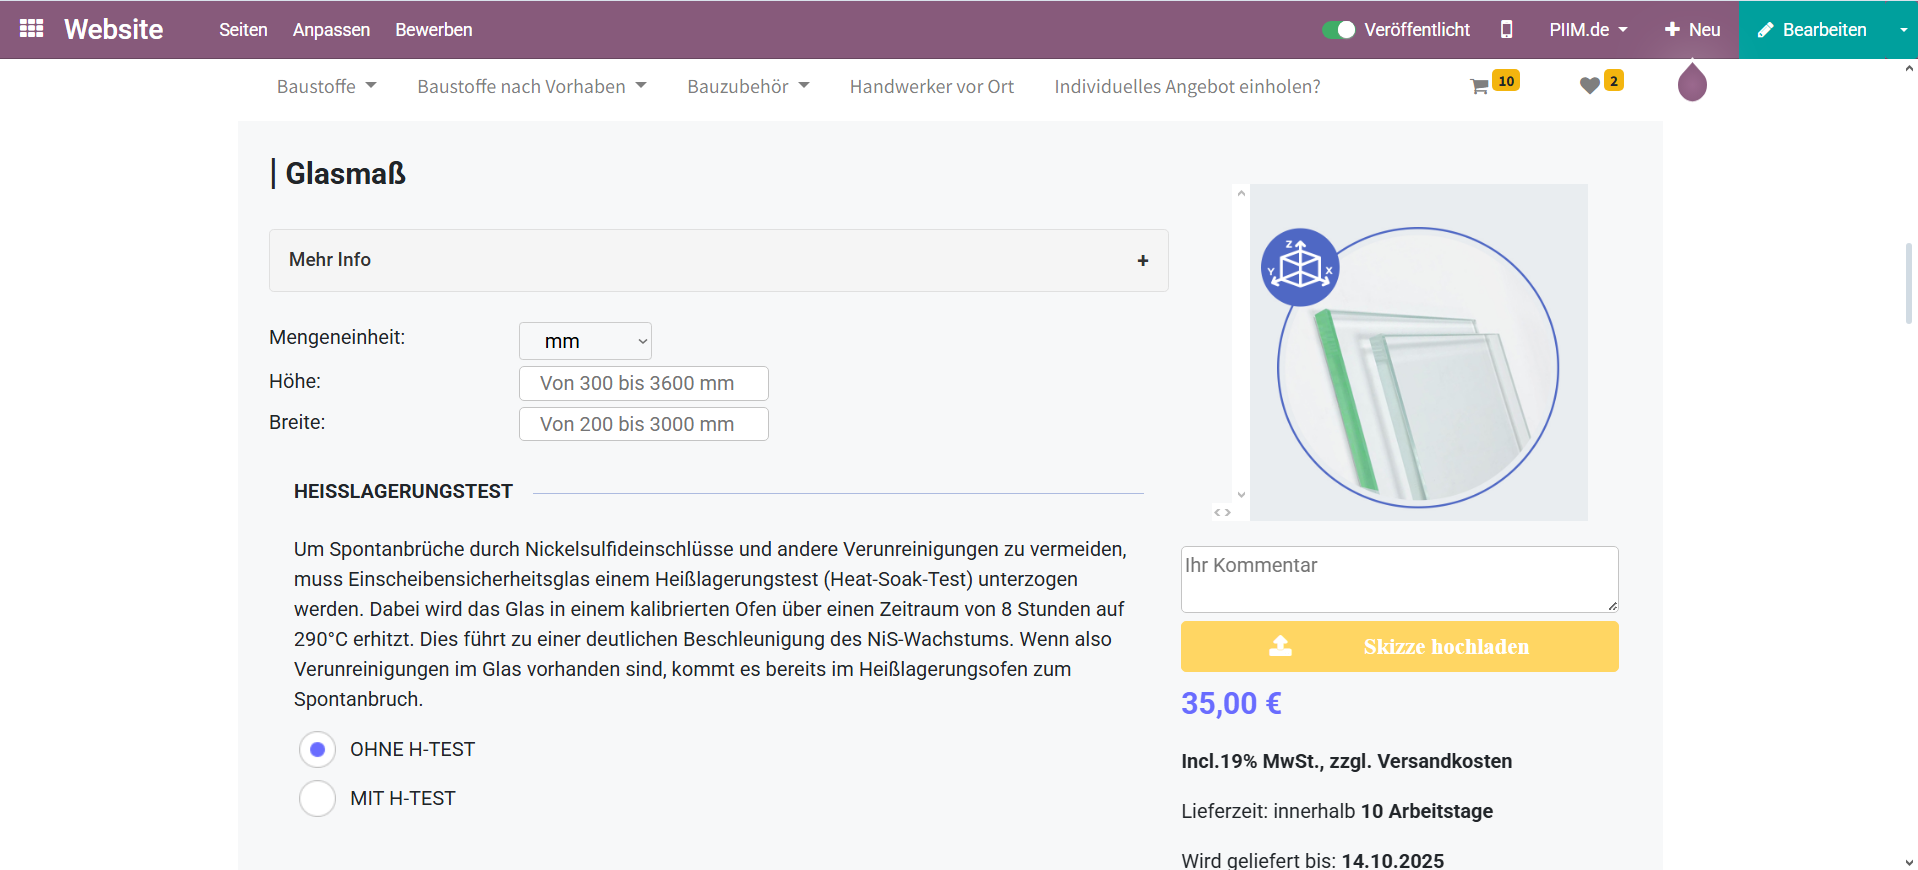Viewport: 1918px width, 870px height.
Task: Click the 3D dimensions cube icon
Action: point(1299,268)
